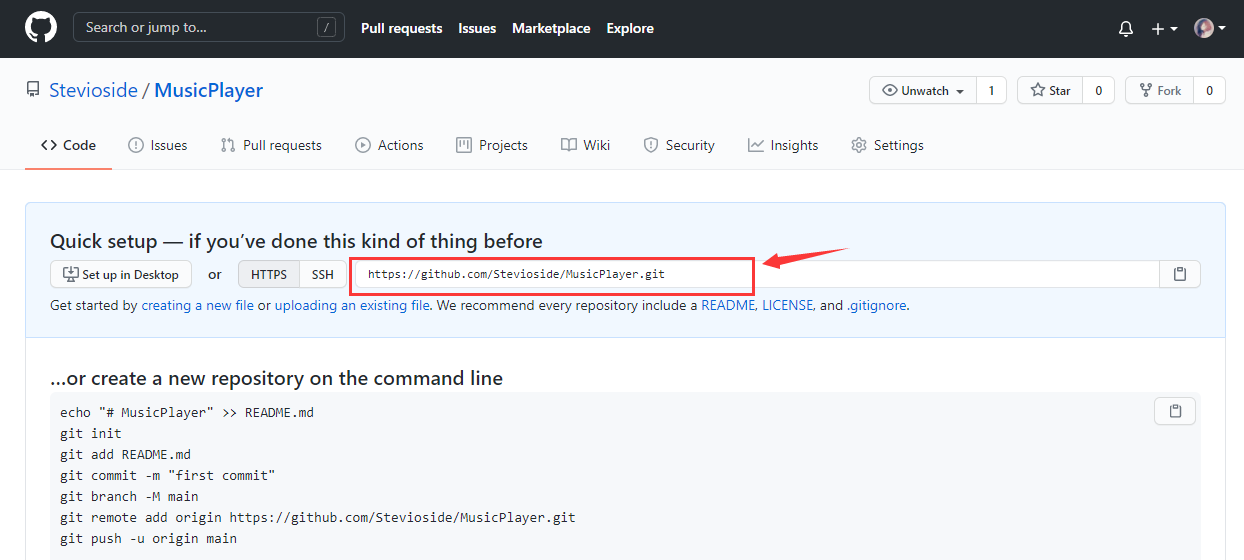Click the repository URL text field
The height and width of the screenshot is (560, 1244).
coord(758,274)
